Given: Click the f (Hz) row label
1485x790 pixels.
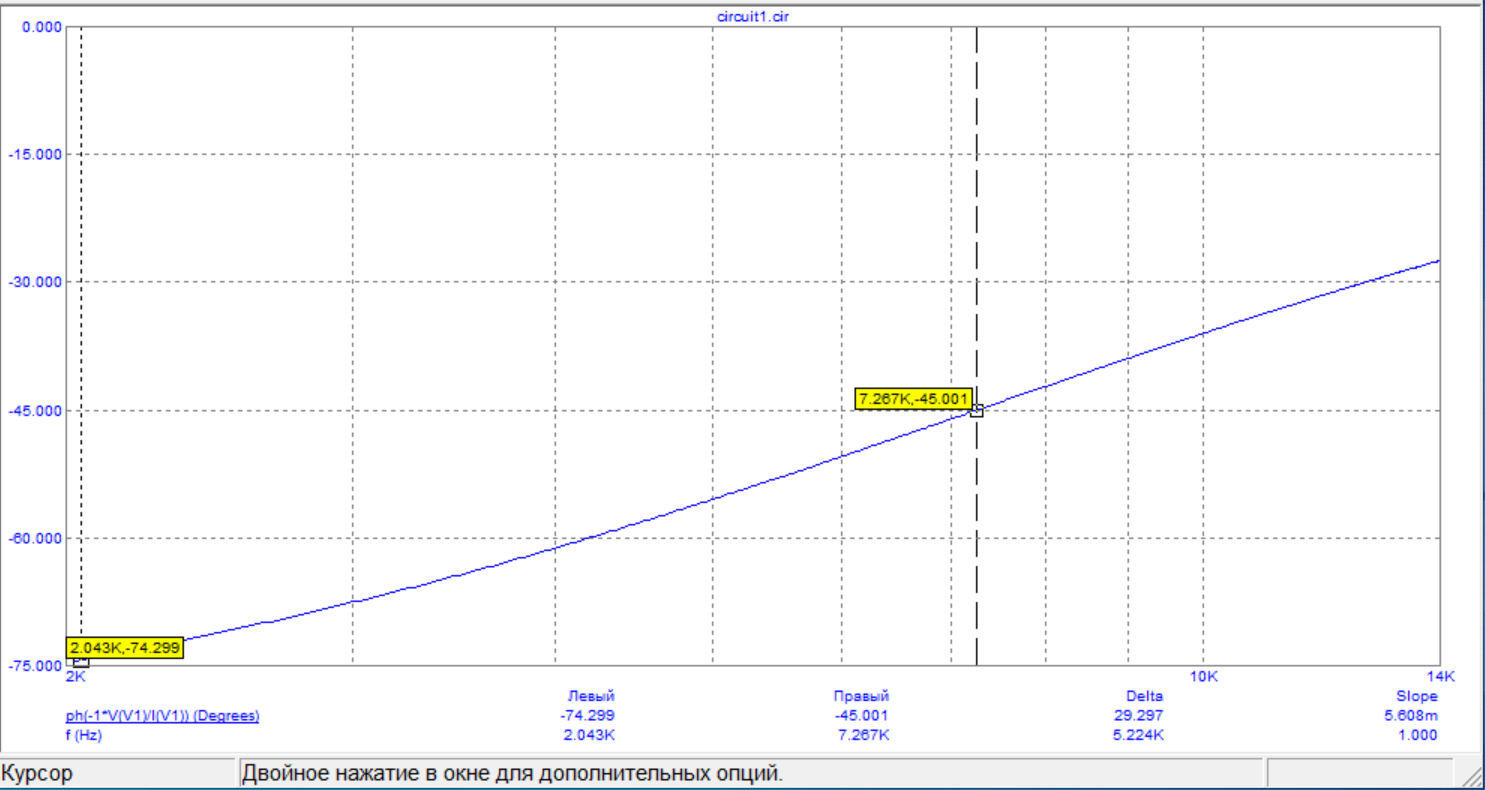Looking at the screenshot, I should click(x=84, y=735).
